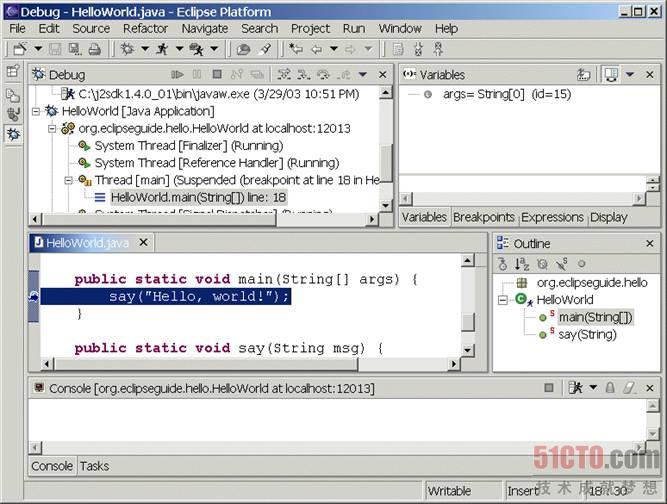Click the External Tools toolbar icon
The image size is (667, 504).
(197, 49)
